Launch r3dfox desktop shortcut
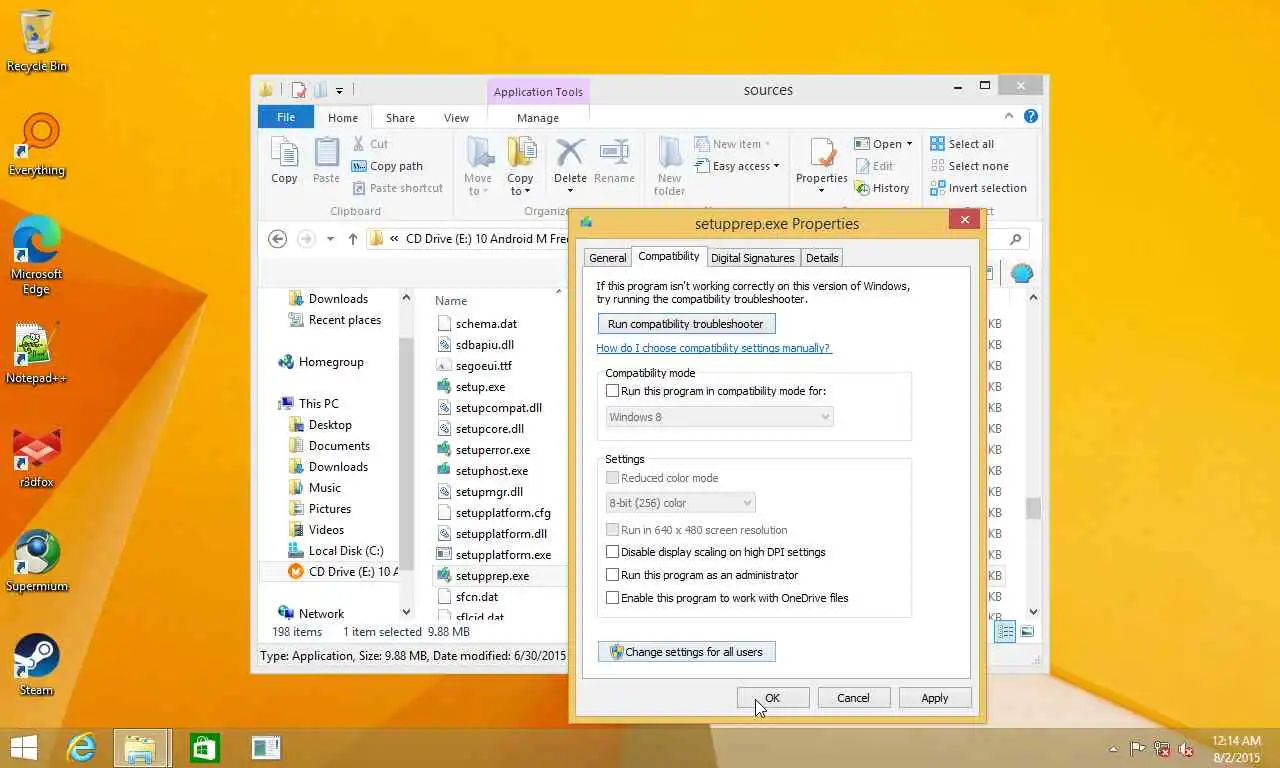 pos(36,458)
